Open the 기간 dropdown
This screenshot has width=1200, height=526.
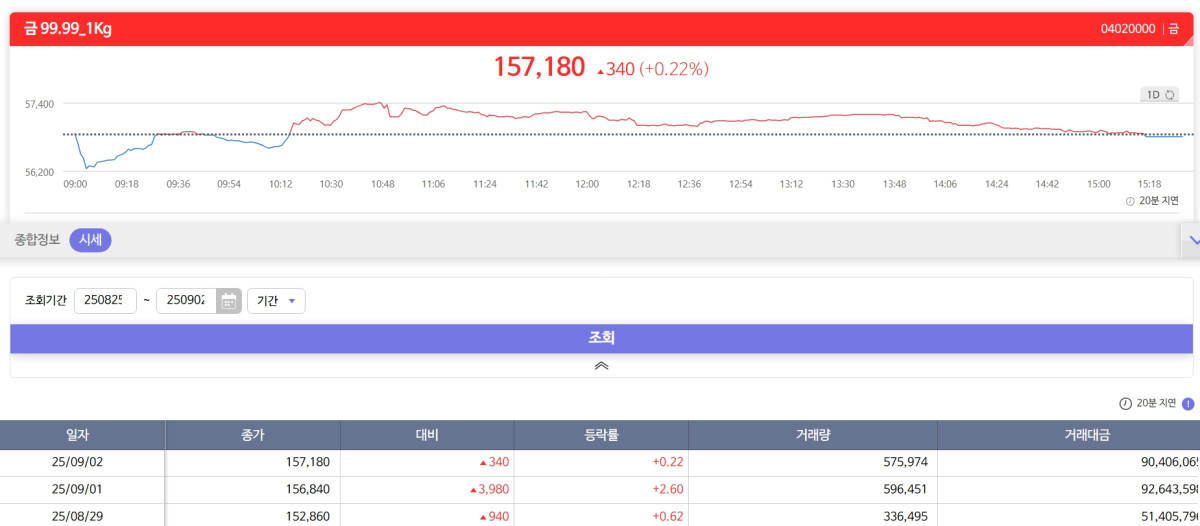coord(276,301)
